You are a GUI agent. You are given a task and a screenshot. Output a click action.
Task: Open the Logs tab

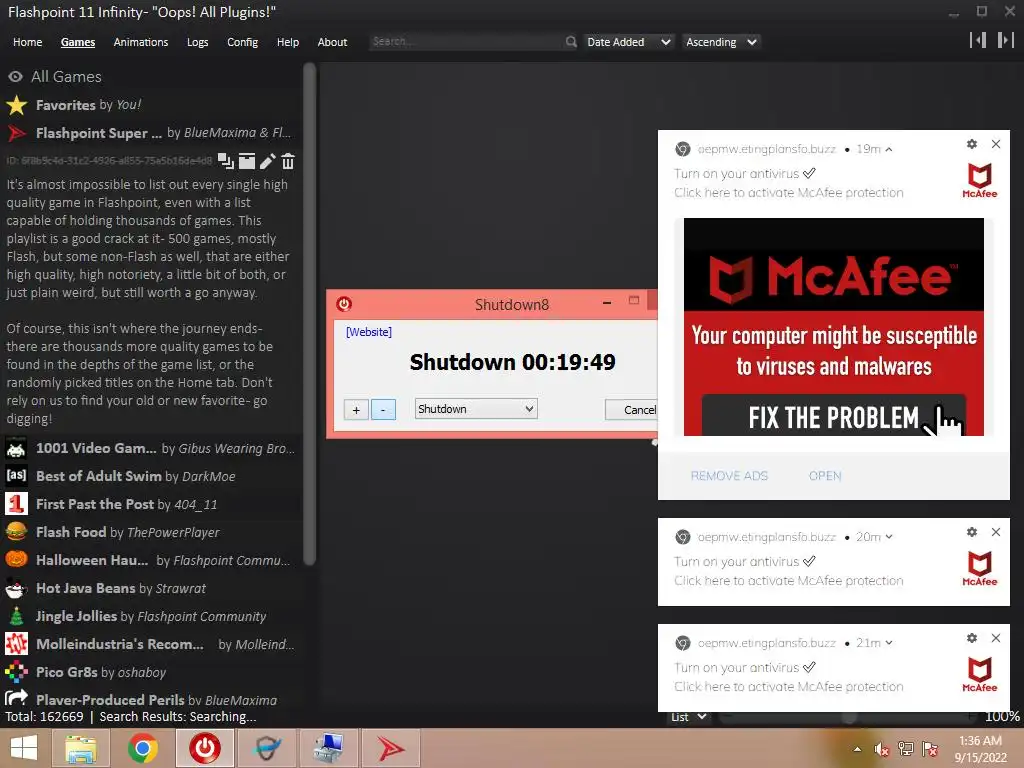coord(197,42)
